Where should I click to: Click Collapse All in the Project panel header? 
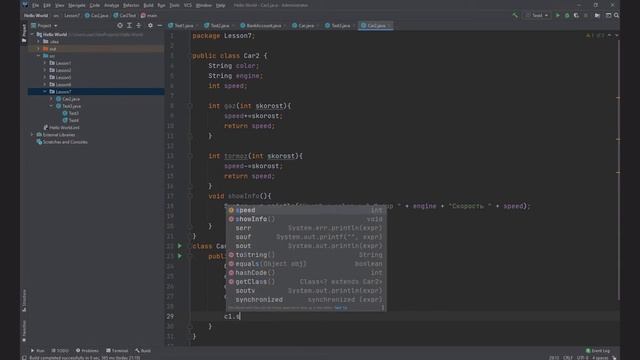click(x=139, y=25)
